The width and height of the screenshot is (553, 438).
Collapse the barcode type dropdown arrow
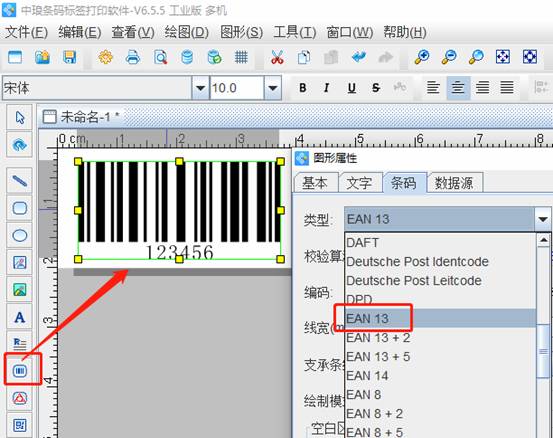pyautogui.click(x=543, y=219)
